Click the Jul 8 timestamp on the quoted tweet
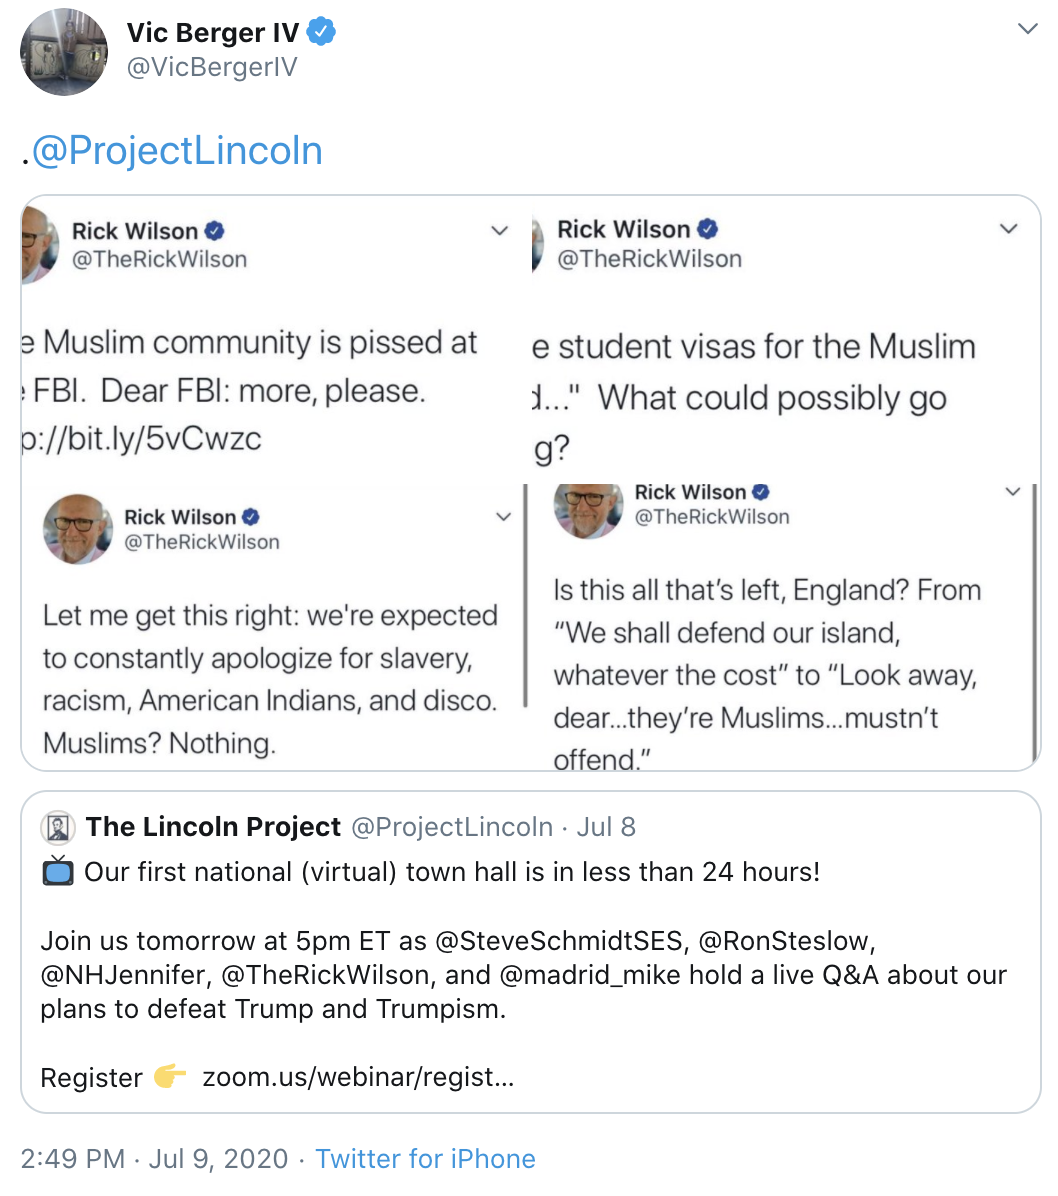The width and height of the screenshot is (1058, 1196). [x=609, y=827]
